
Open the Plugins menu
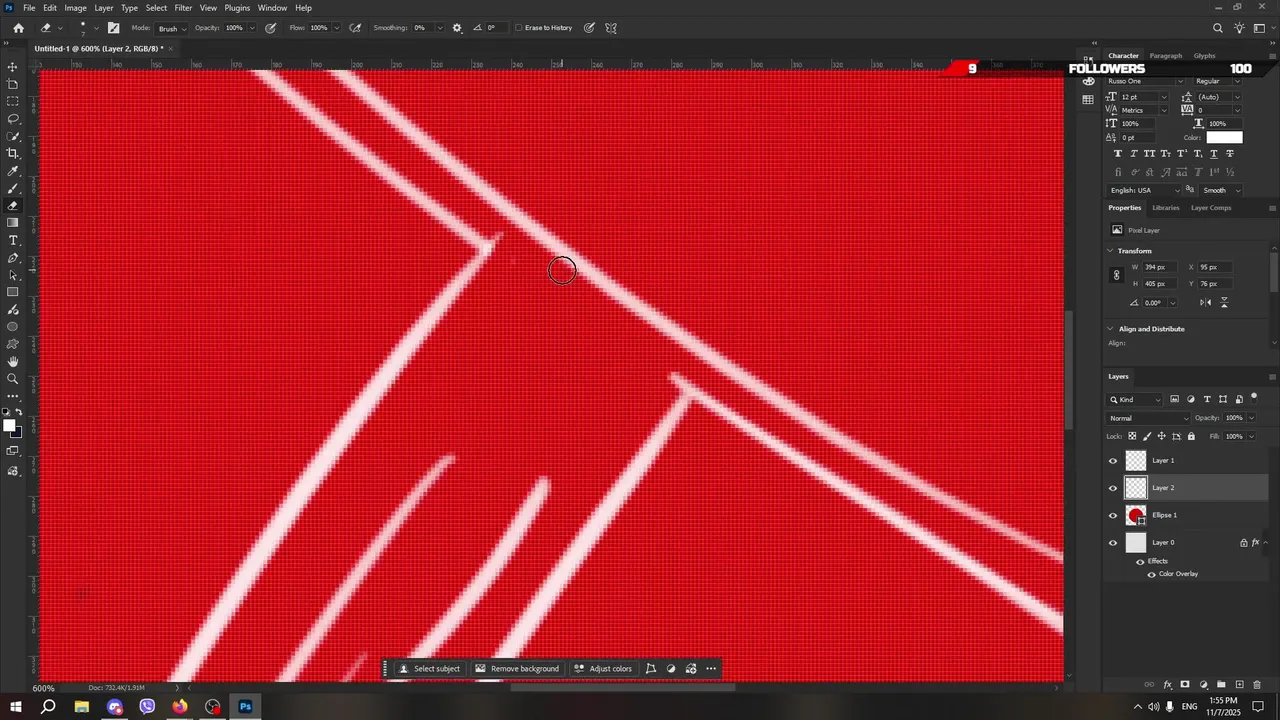coord(237,8)
